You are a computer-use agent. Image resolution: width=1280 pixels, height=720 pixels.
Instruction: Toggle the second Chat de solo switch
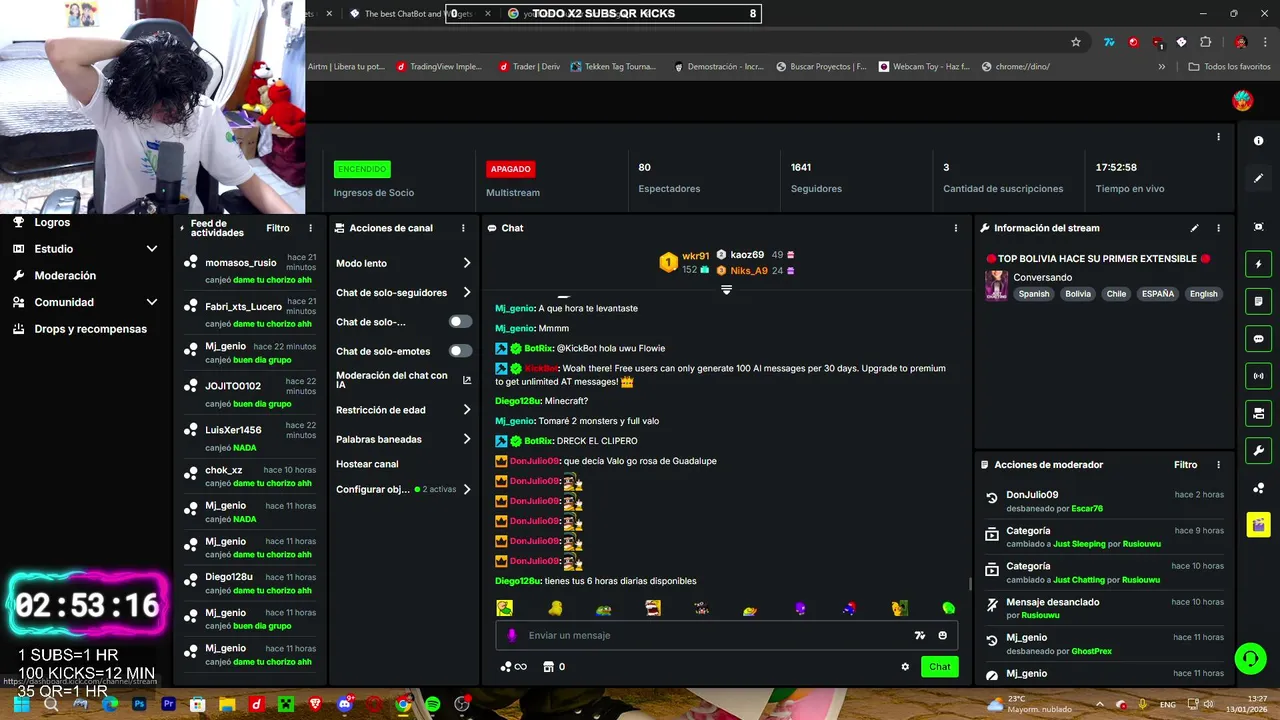460,322
